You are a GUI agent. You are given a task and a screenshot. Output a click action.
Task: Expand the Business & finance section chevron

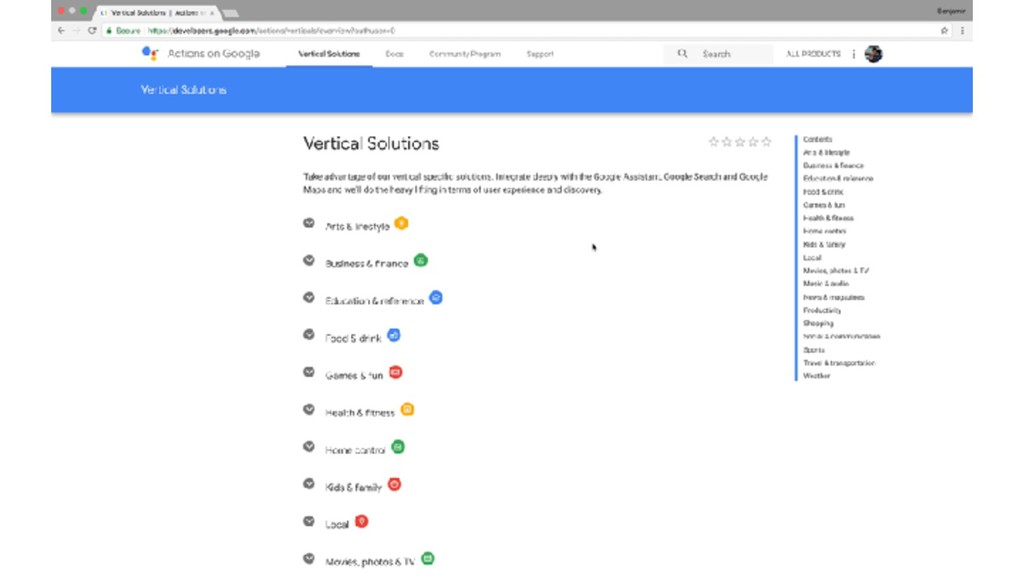click(309, 261)
